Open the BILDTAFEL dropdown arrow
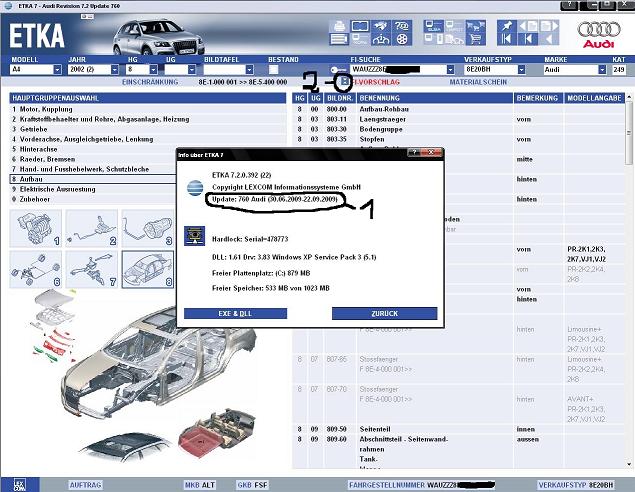The width and height of the screenshot is (635, 492). [249, 70]
